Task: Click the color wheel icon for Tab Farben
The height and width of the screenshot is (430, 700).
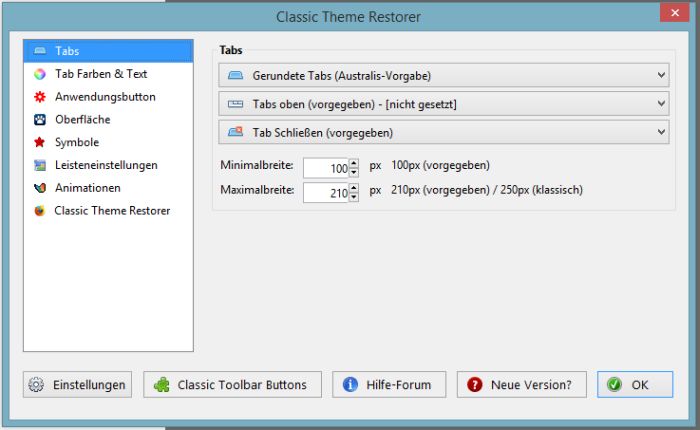Action: coord(40,74)
